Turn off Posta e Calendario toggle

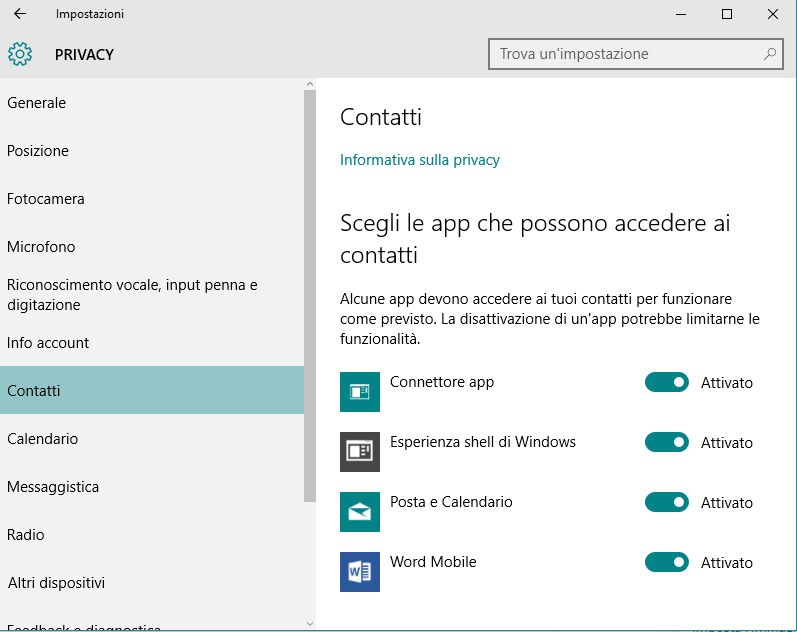[667, 502]
